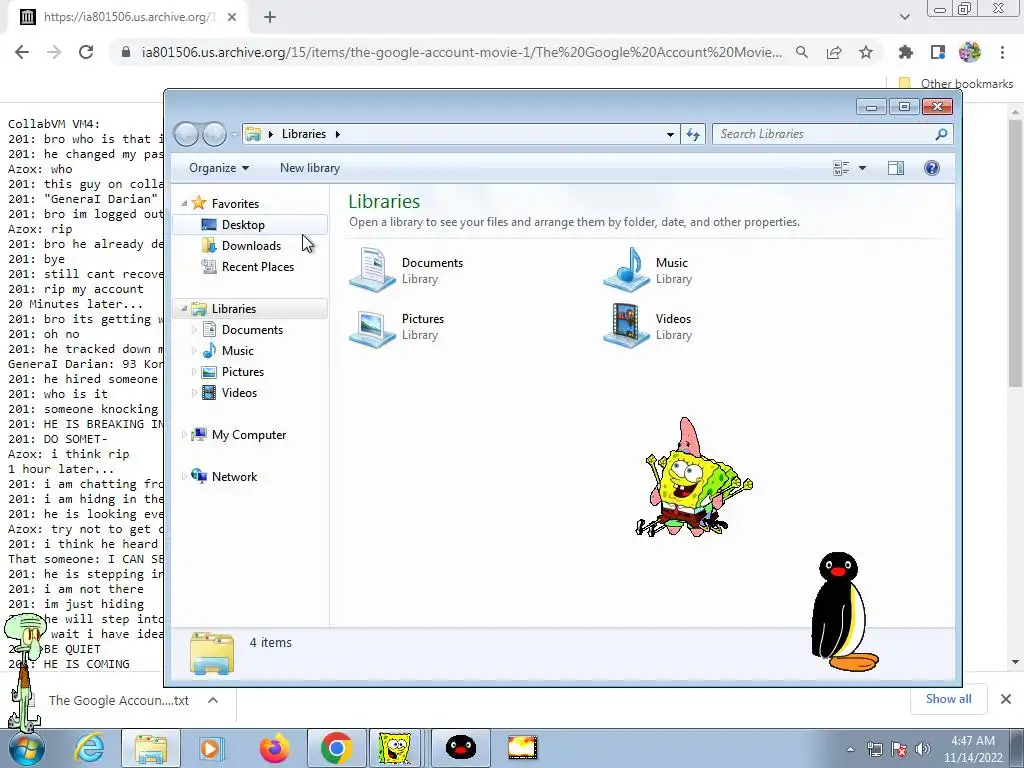This screenshot has height=768, width=1024.
Task: Click the share page icon in Chrome
Action: pyautogui.click(x=834, y=52)
